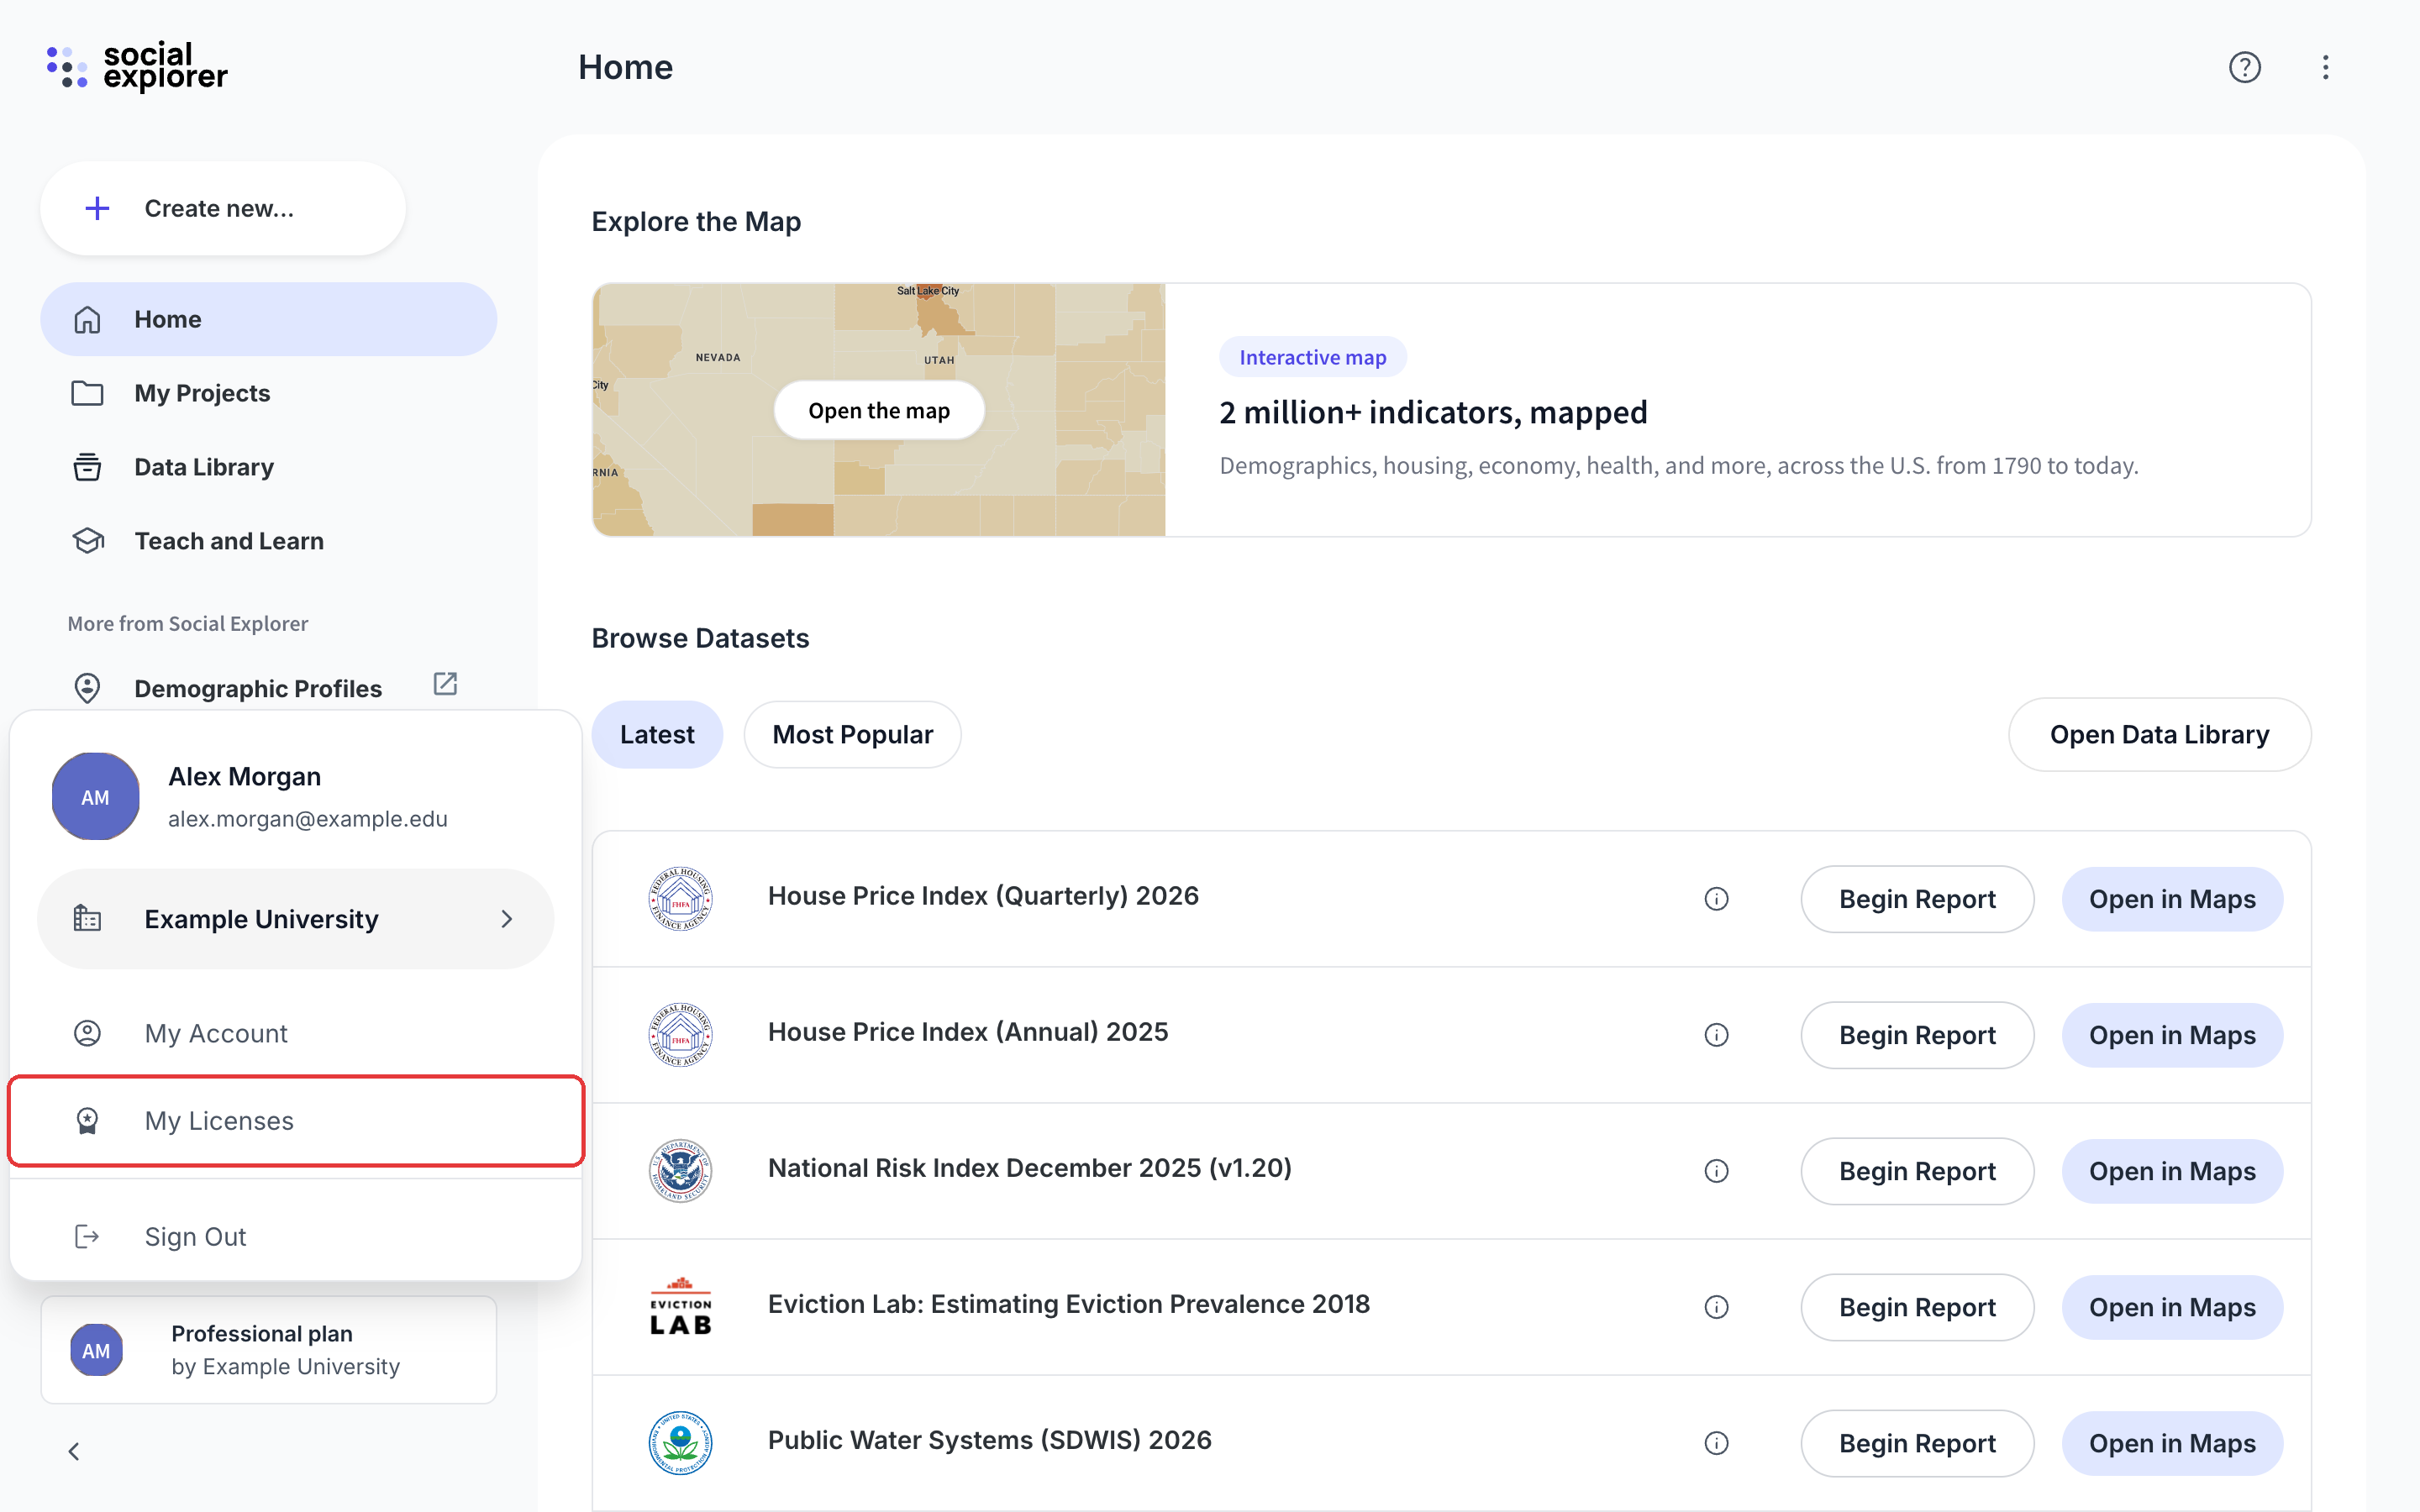This screenshot has height=1512, width=2420.
Task: Open Demographic Profiles external link icon
Action: click(x=445, y=684)
